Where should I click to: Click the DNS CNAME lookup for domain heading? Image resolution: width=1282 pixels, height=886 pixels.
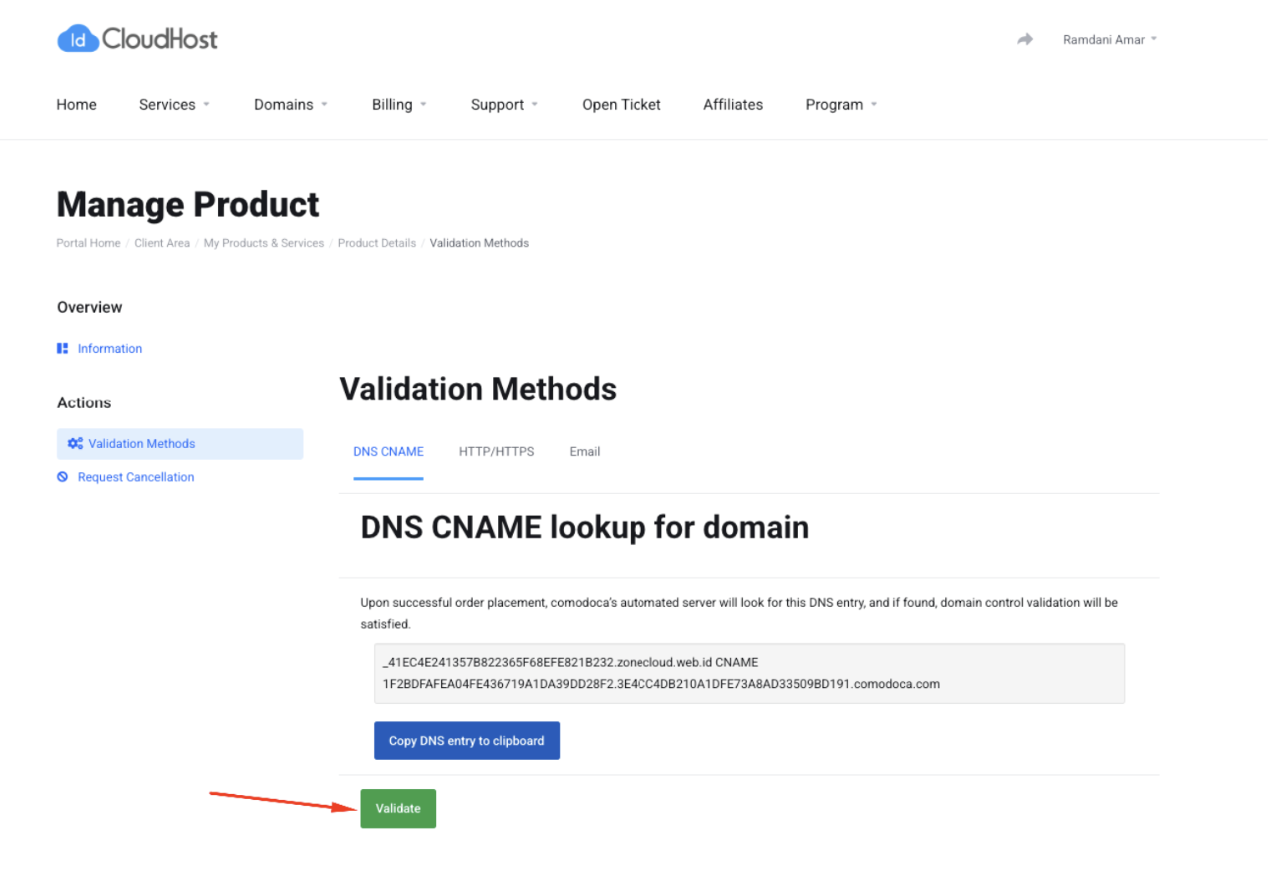coord(585,527)
